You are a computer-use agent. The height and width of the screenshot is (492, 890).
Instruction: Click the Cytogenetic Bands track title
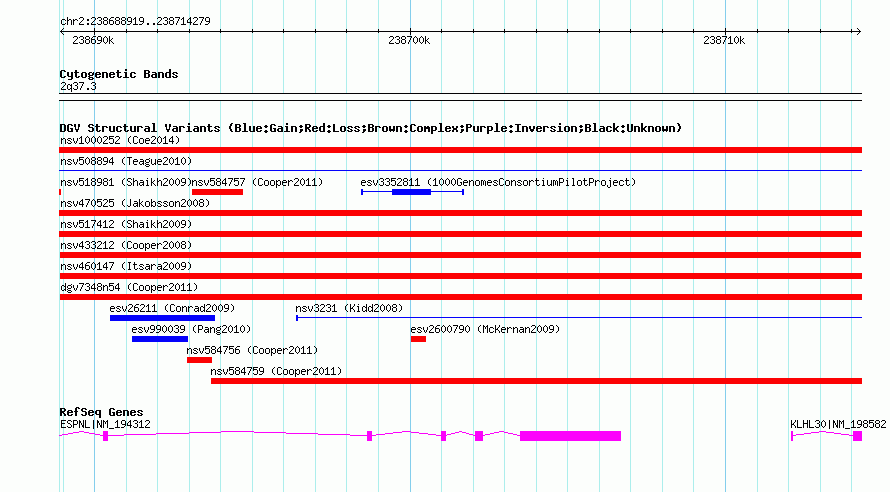[x=119, y=74]
